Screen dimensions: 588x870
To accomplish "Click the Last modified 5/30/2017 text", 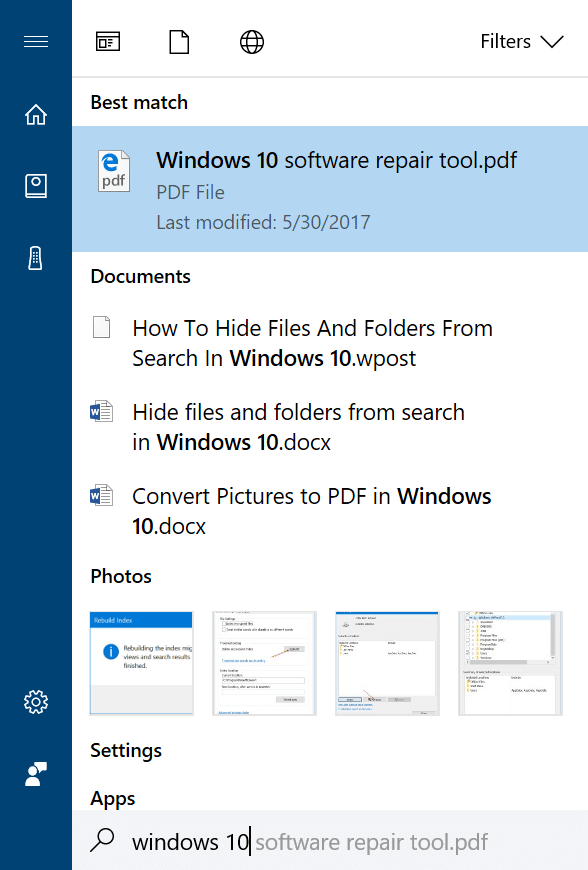I will pos(263,222).
